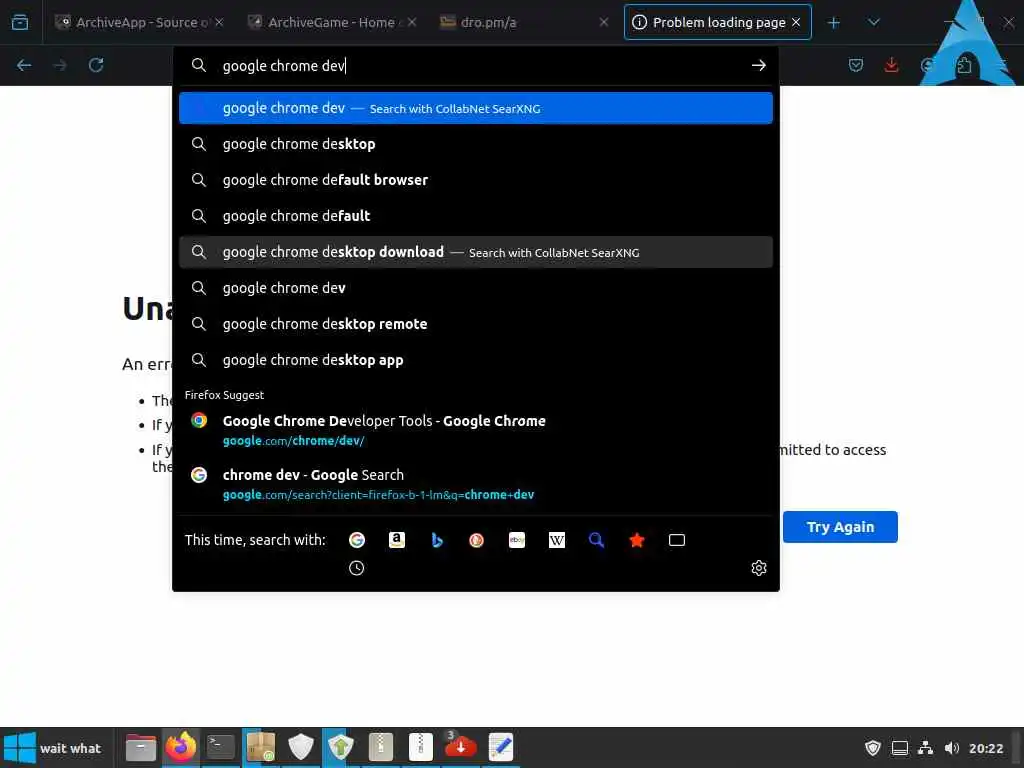
Task: Search this time with Wikipedia
Action: click(557, 540)
